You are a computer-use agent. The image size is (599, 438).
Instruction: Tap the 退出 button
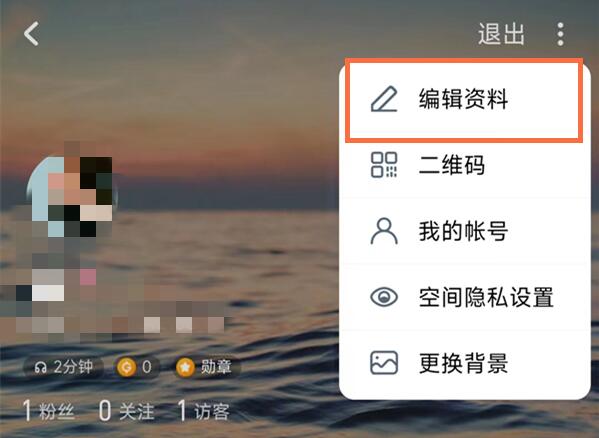(x=501, y=34)
